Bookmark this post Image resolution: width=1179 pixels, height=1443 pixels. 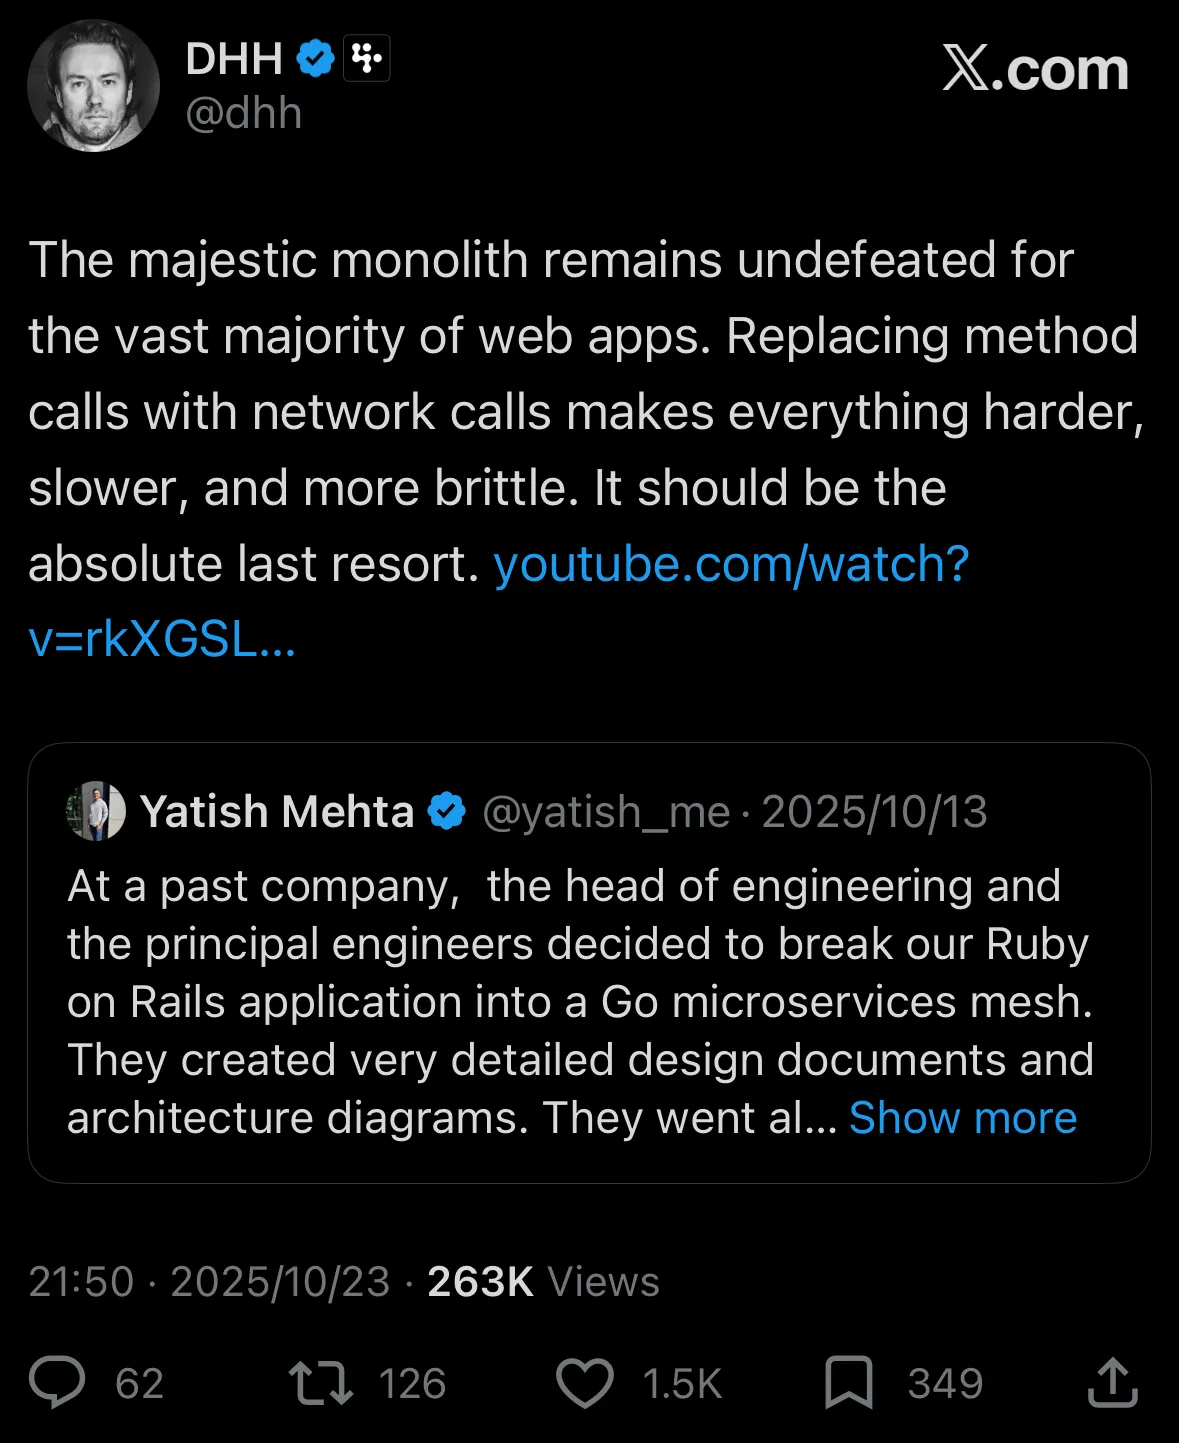(848, 1383)
